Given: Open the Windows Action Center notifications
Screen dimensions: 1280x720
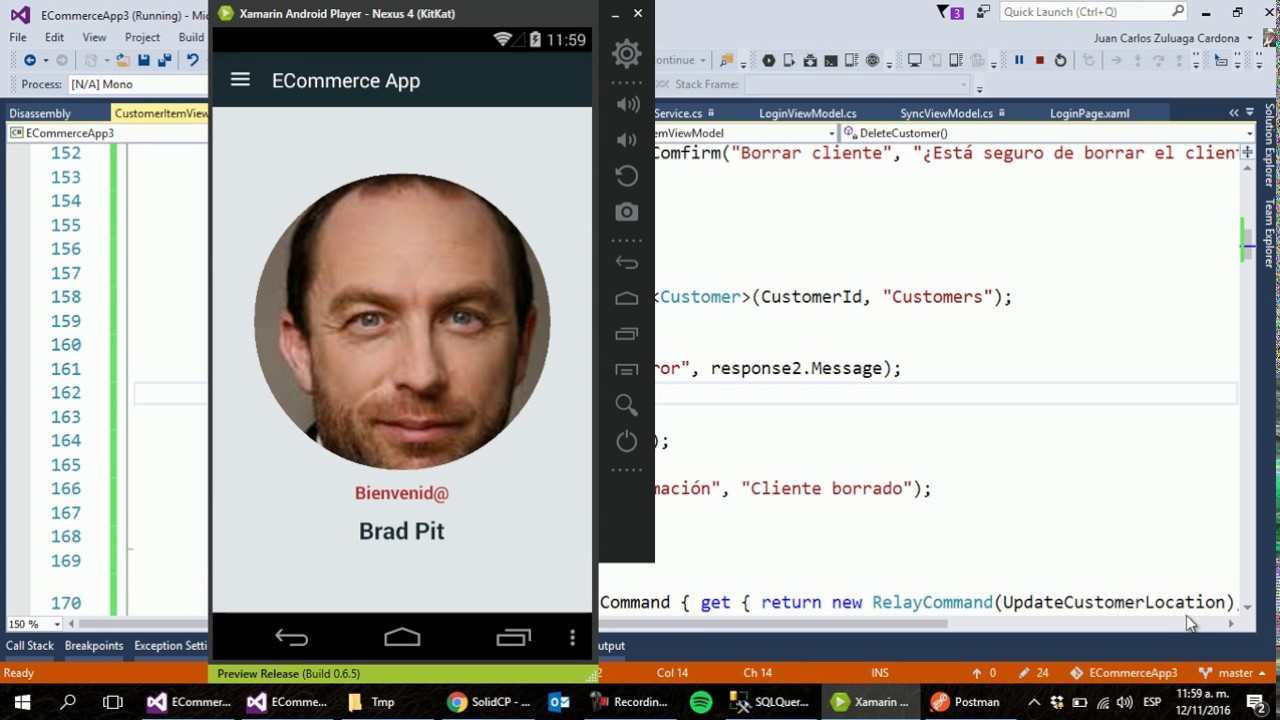Looking at the screenshot, I should point(1257,702).
